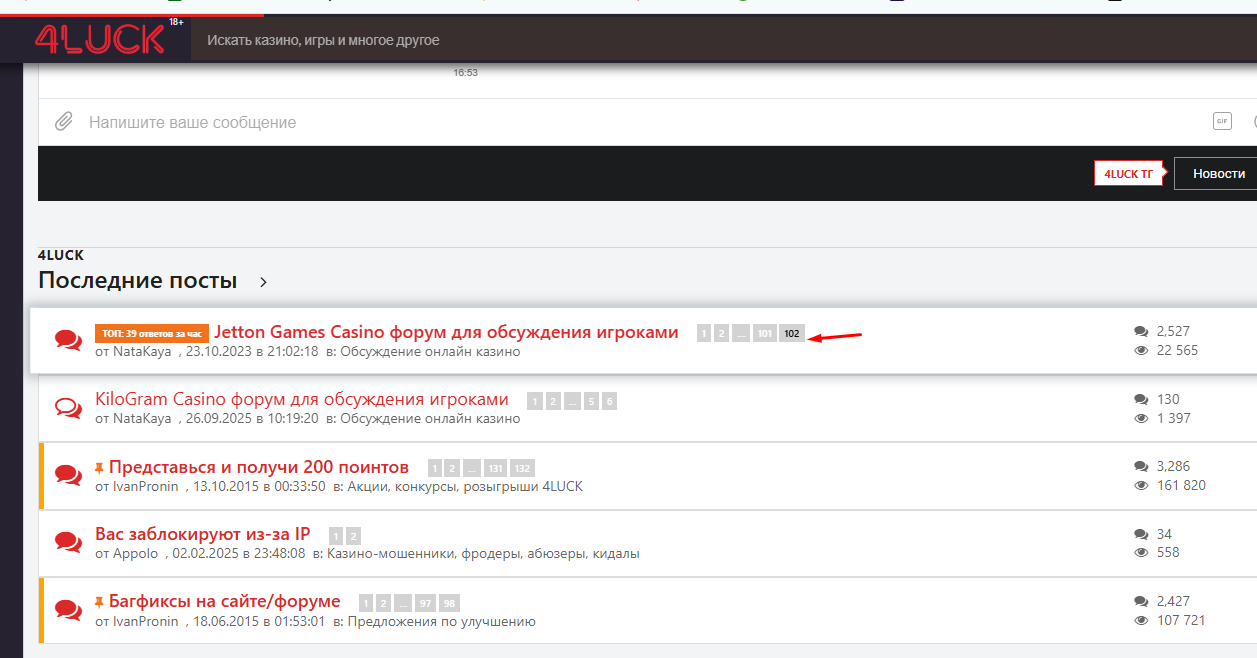Click chat bubble icon beside 'Вас заблокируют из-за IP'

click(68, 542)
